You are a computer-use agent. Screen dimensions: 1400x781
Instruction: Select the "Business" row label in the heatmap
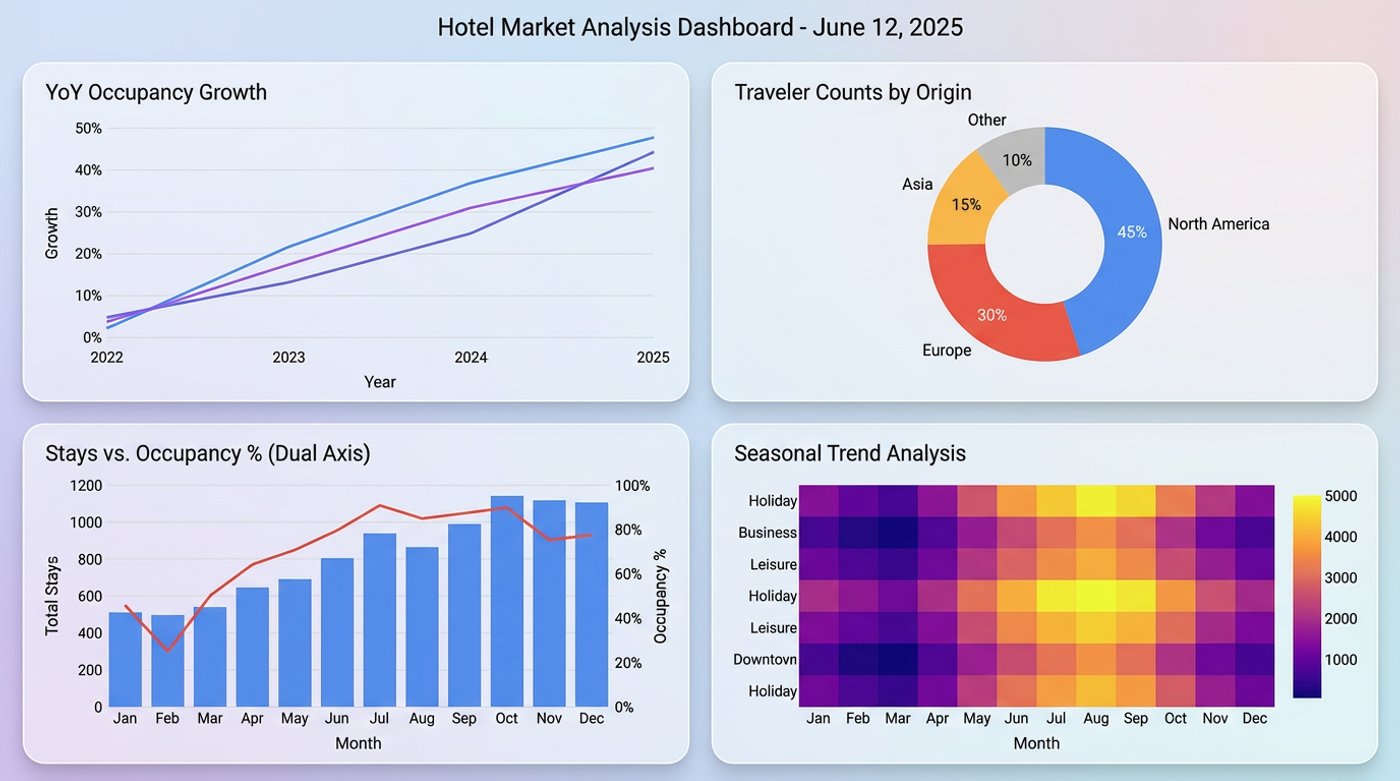767,533
